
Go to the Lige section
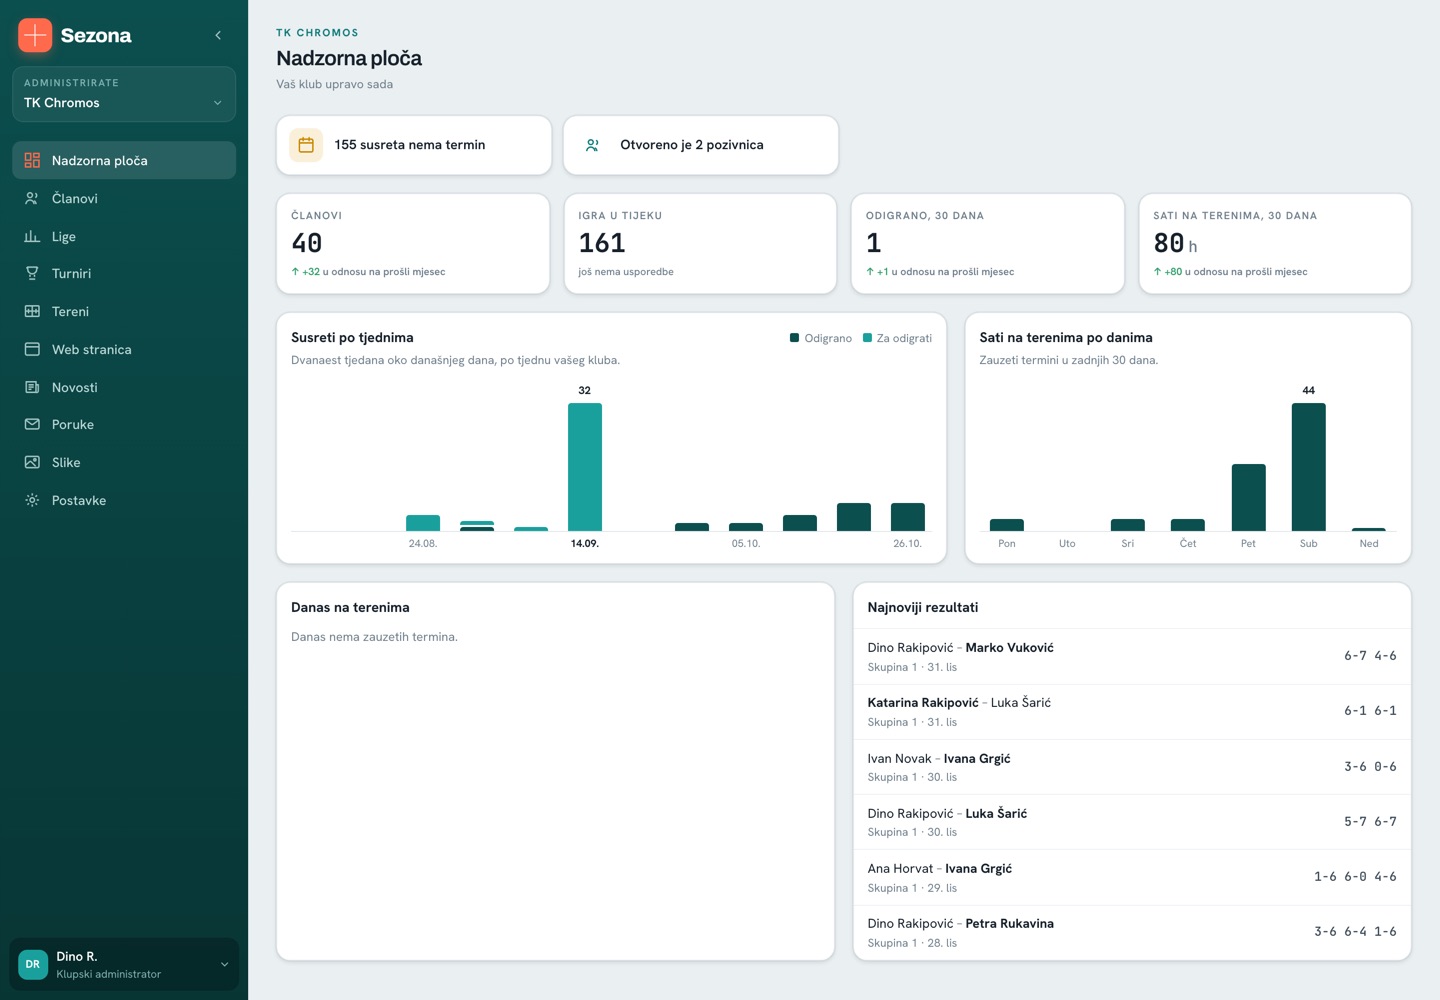coord(124,236)
